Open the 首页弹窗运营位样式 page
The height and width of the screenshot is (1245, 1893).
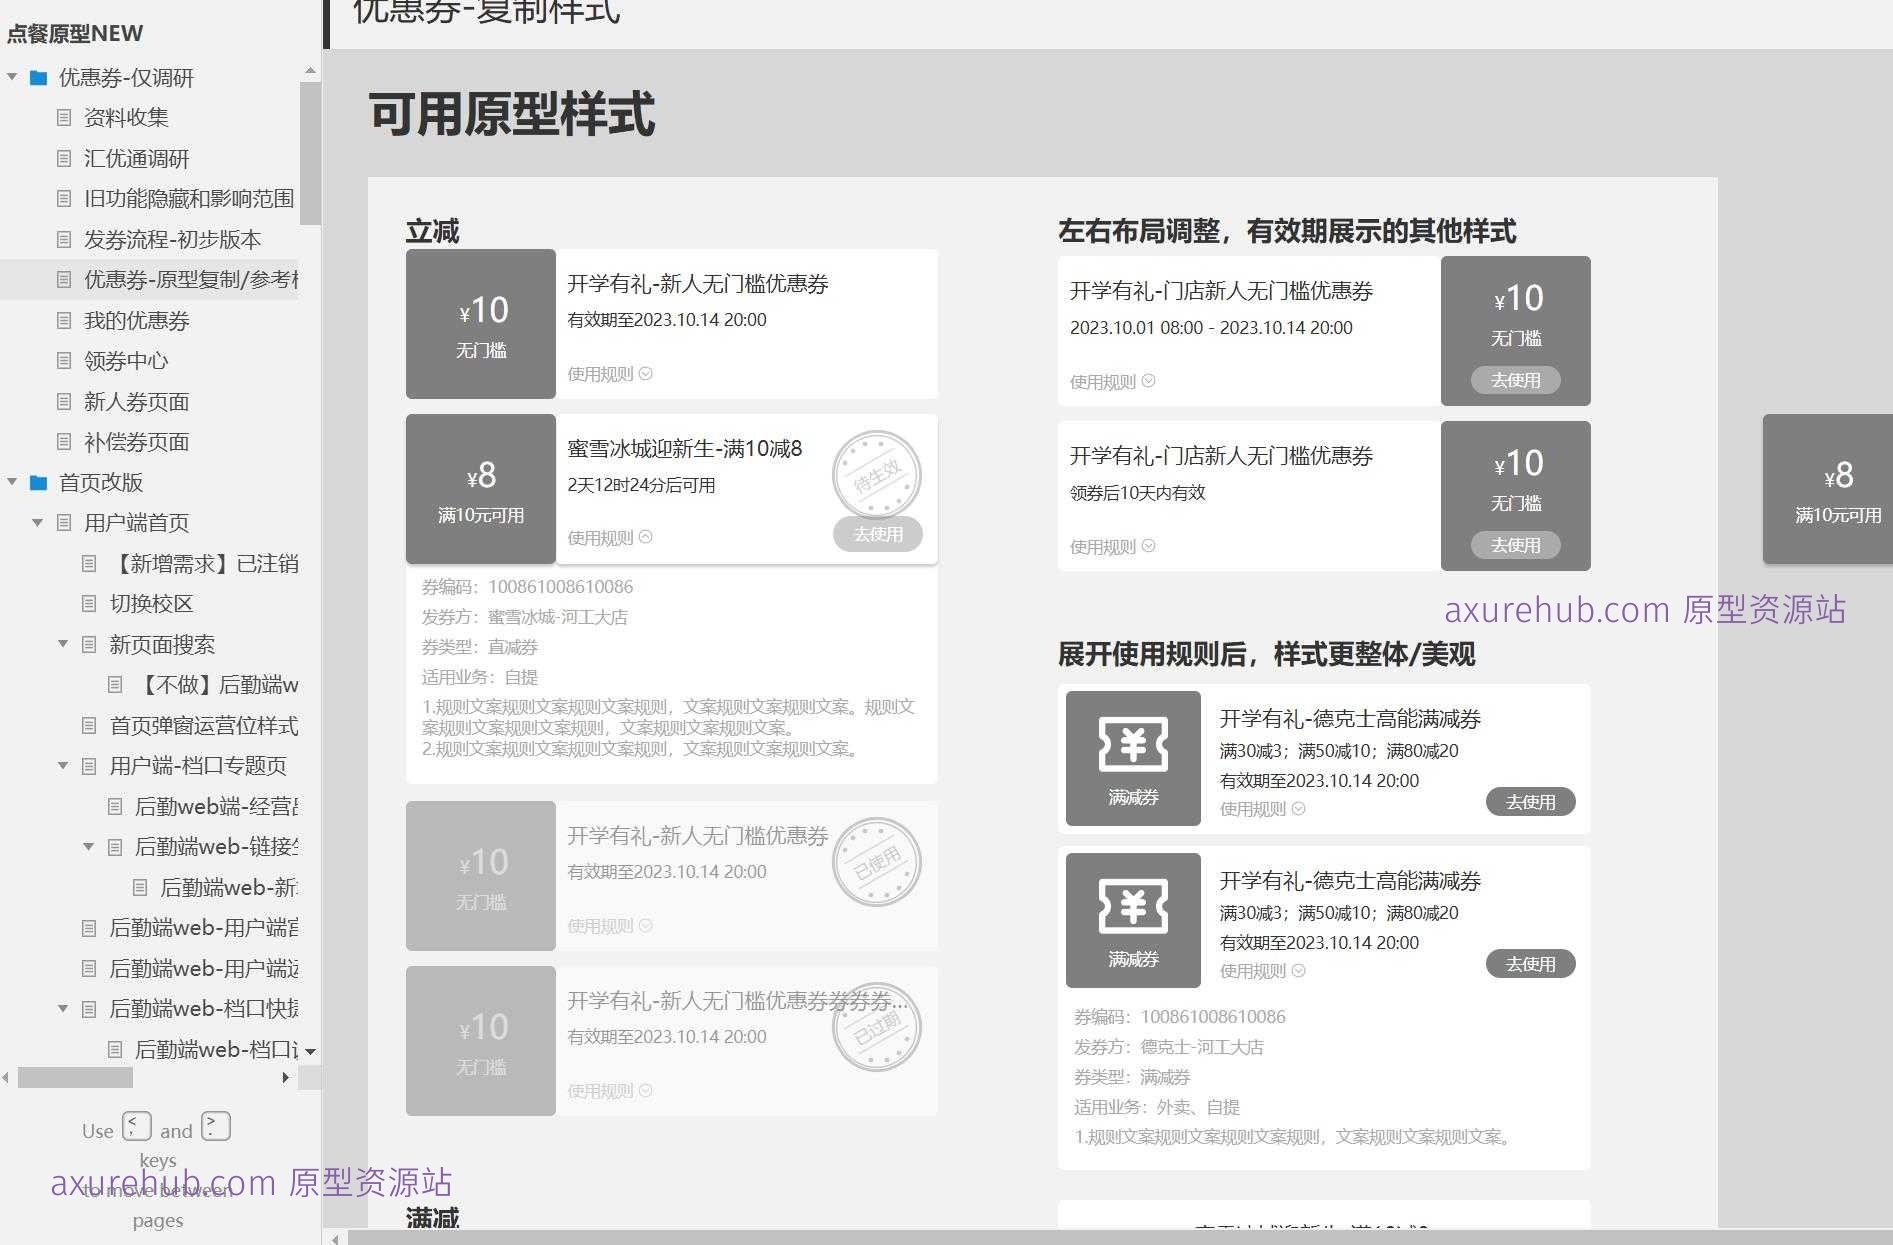tap(204, 725)
